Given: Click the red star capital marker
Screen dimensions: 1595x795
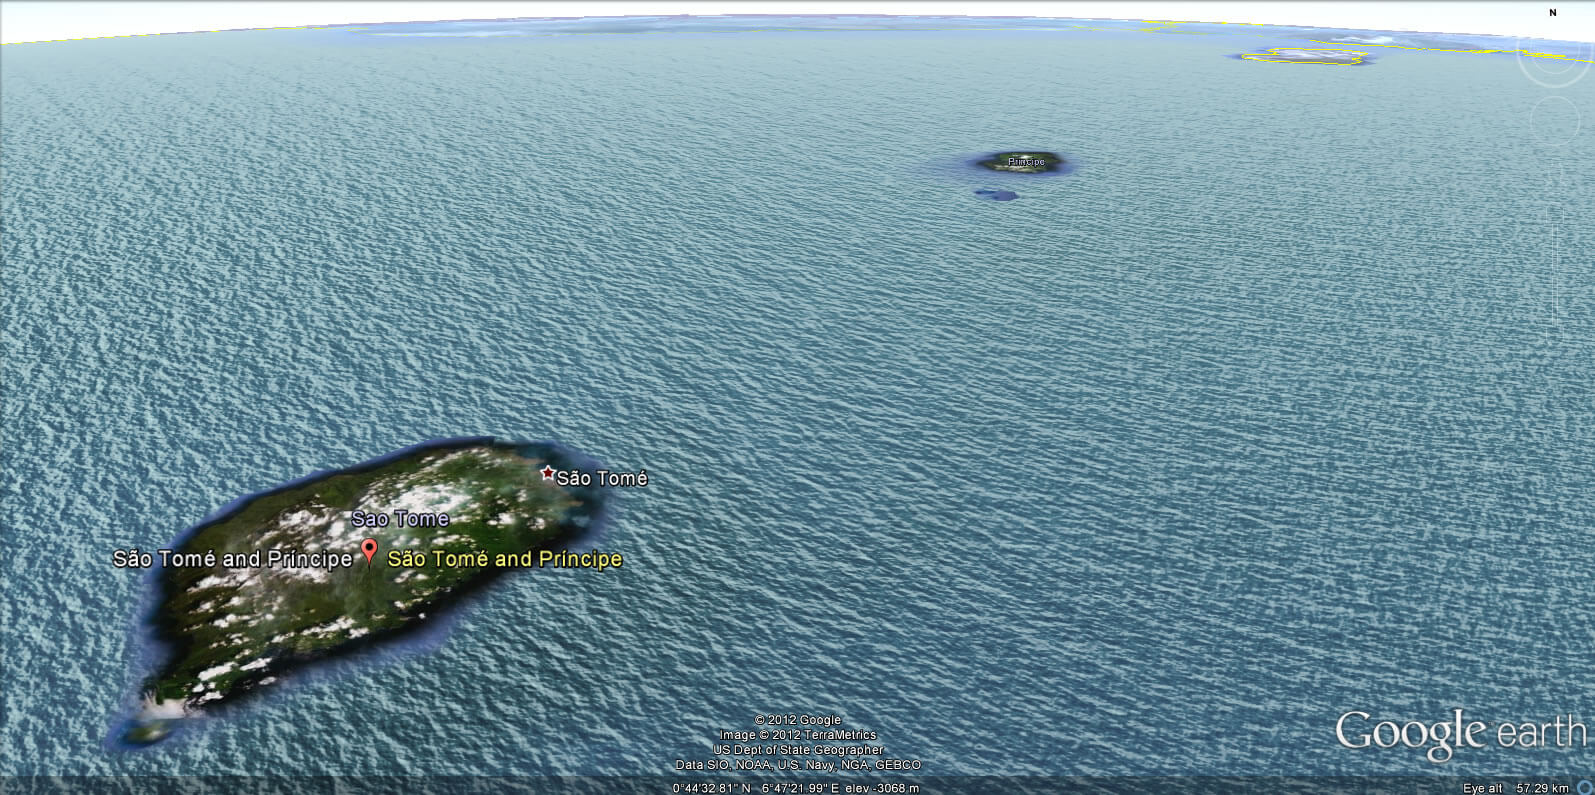Looking at the screenshot, I should click(x=547, y=473).
